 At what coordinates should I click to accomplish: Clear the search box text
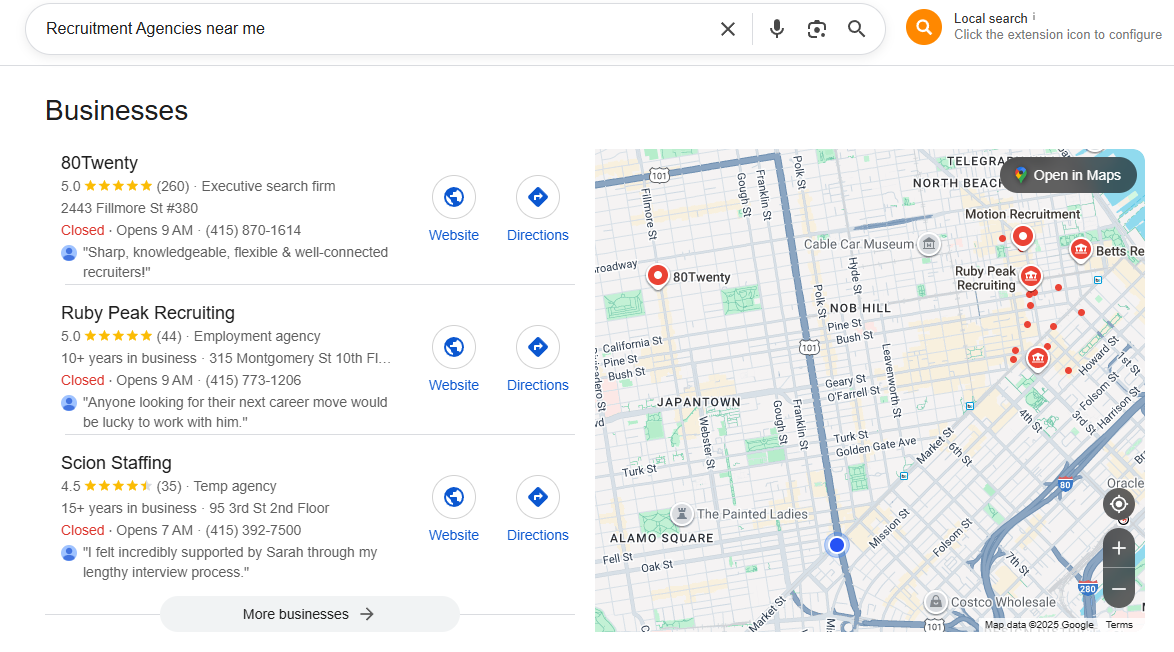[x=728, y=29]
